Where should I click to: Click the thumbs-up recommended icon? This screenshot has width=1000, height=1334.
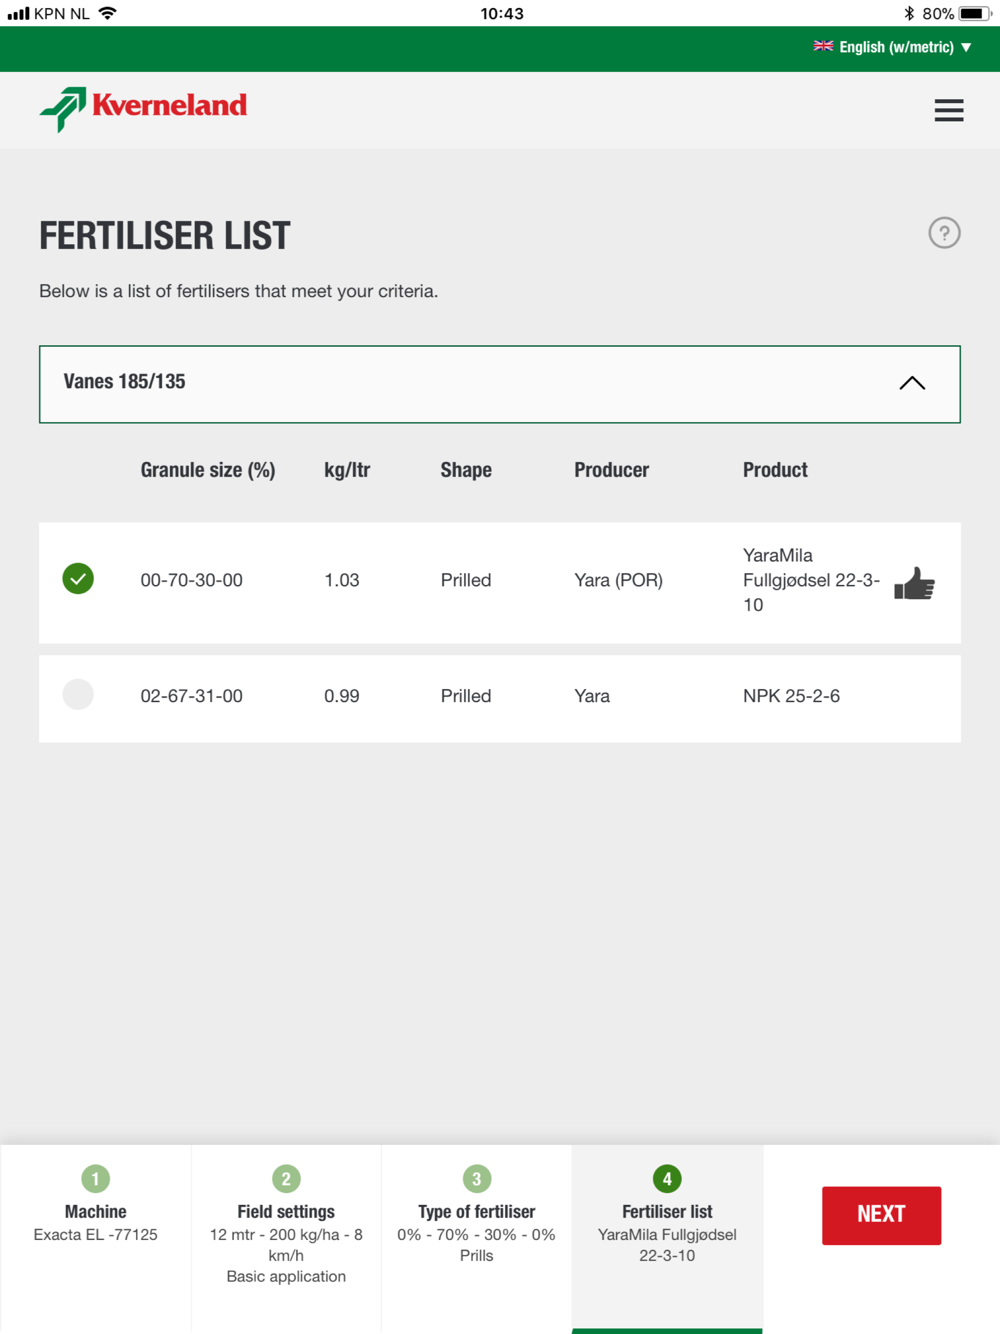[x=914, y=583]
